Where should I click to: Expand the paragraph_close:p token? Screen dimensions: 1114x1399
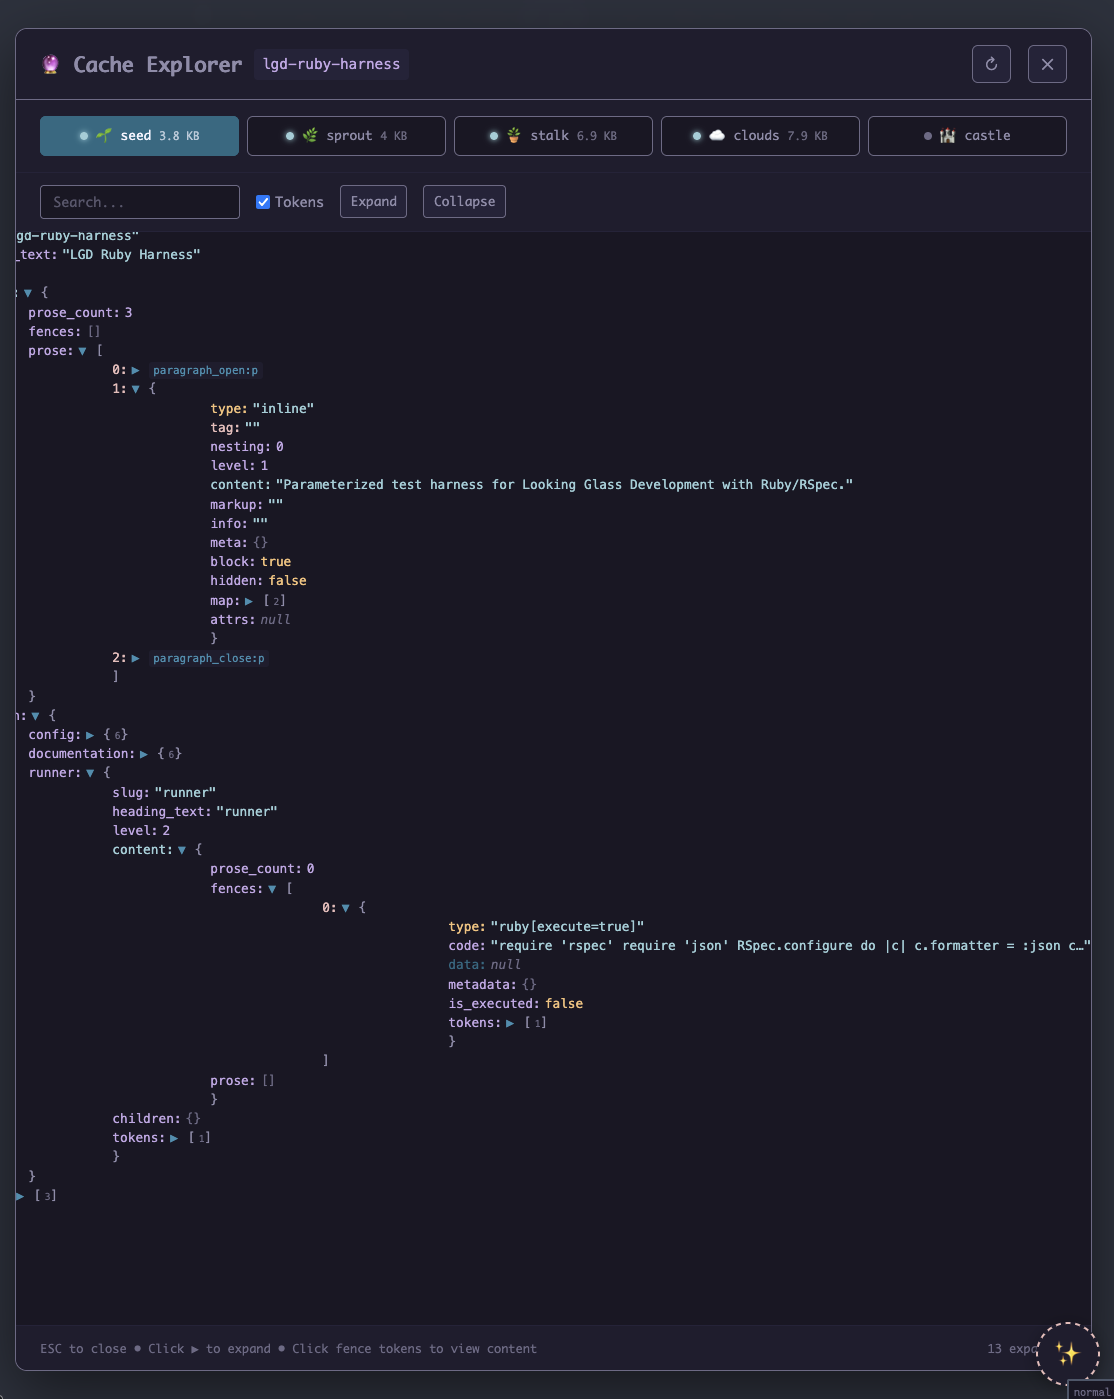pyautogui.click(x=136, y=658)
